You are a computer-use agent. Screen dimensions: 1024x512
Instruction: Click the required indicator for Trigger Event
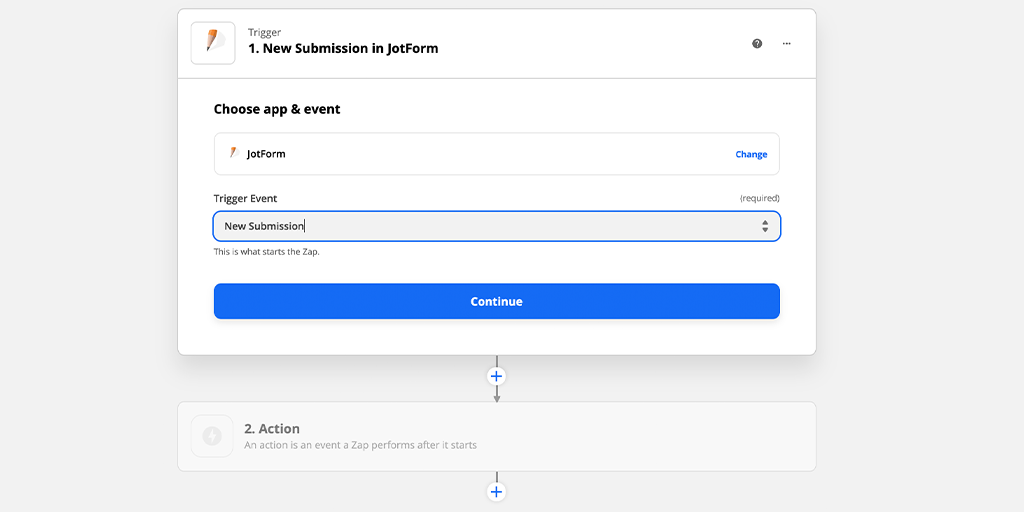pos(759,199)
